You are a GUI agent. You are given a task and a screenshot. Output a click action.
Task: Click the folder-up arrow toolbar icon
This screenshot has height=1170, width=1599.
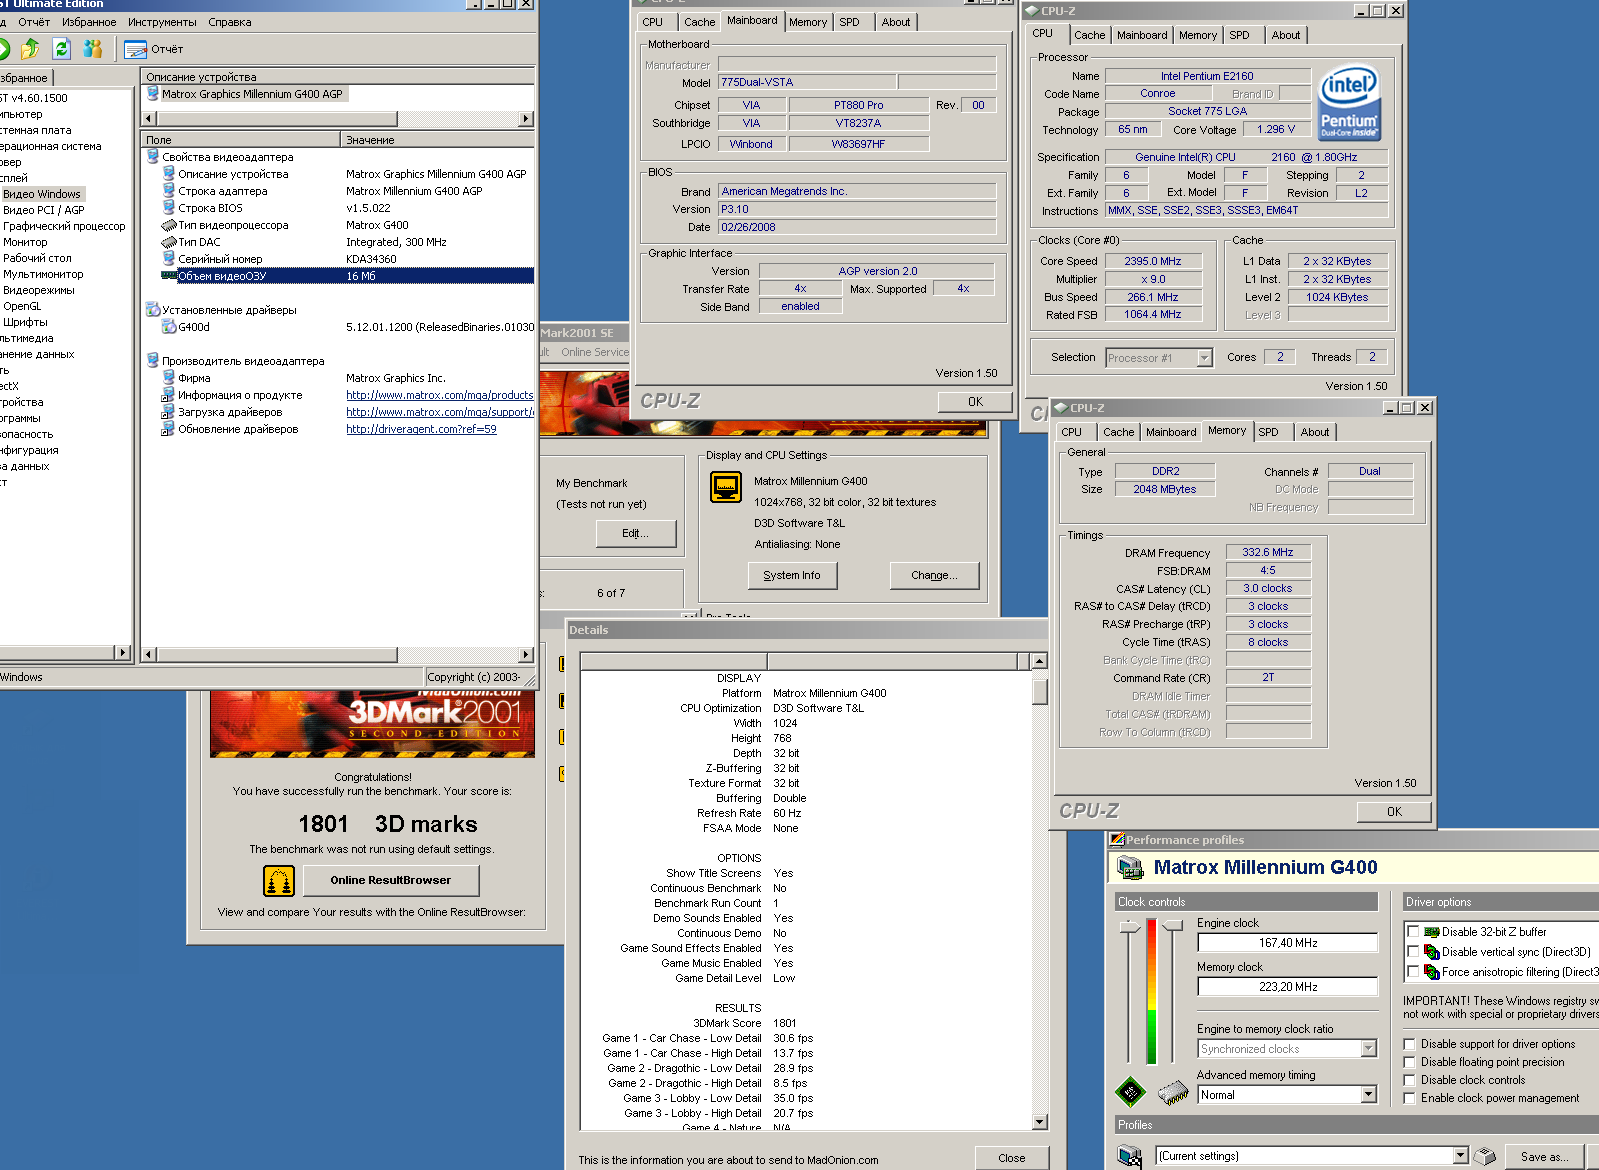(30, 48)
